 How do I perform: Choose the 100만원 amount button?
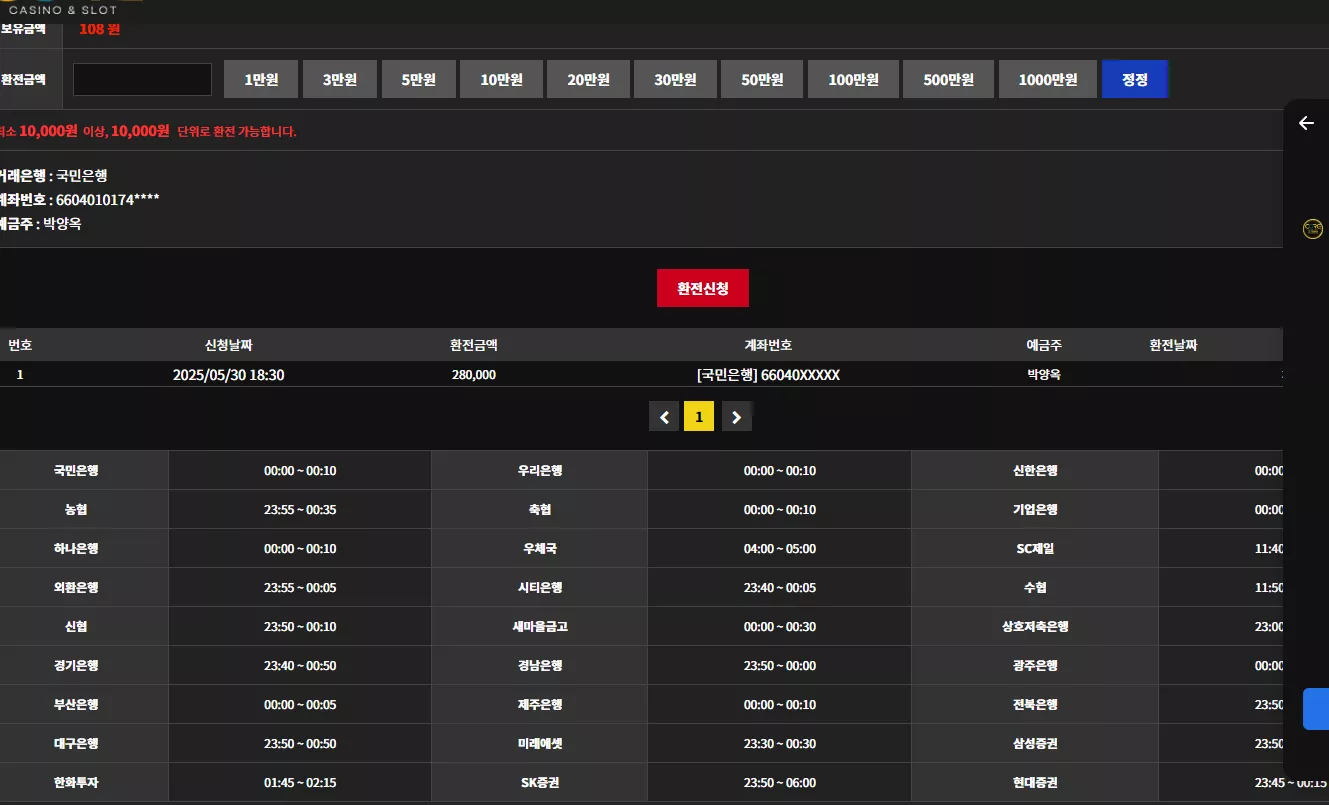[853, 80]
